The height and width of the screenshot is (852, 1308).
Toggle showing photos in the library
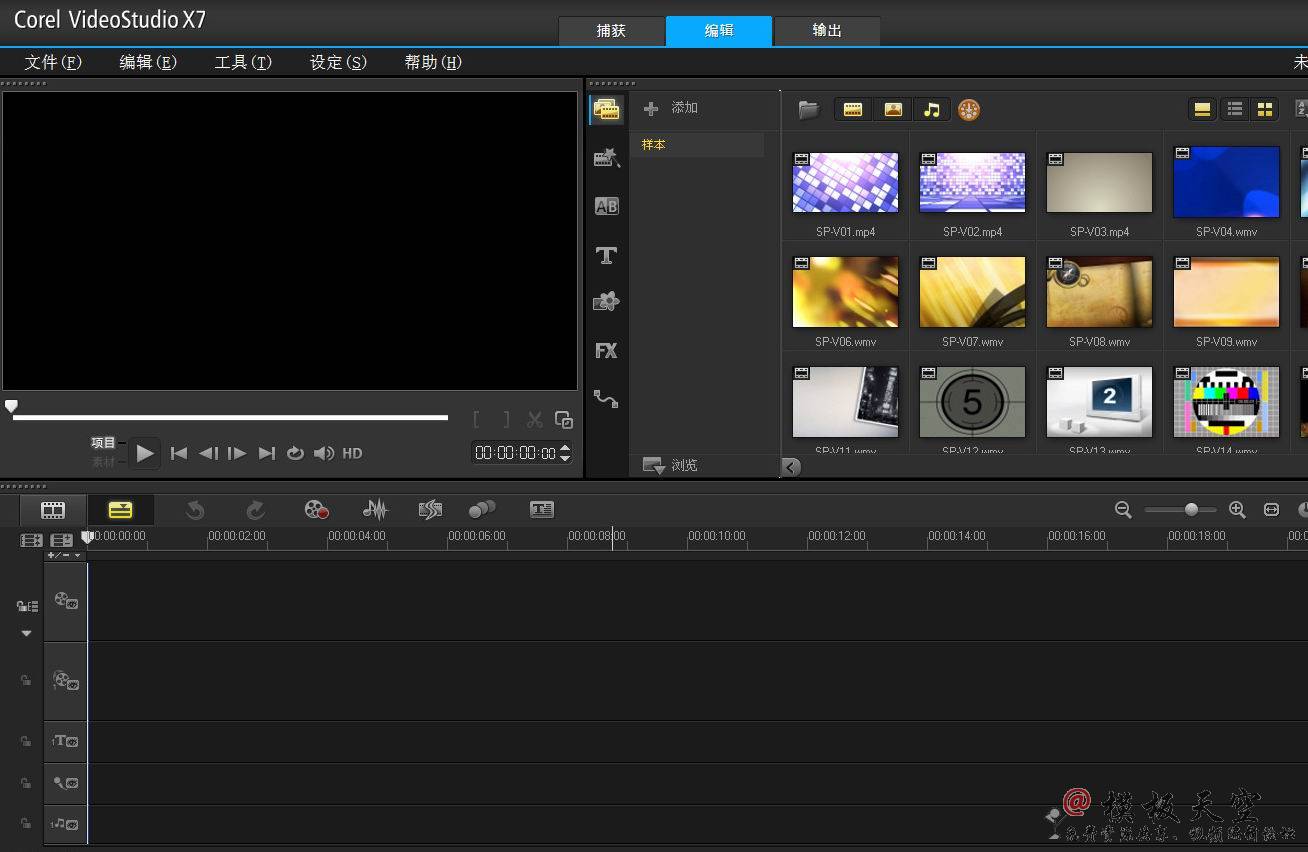[x=893, y=110]
